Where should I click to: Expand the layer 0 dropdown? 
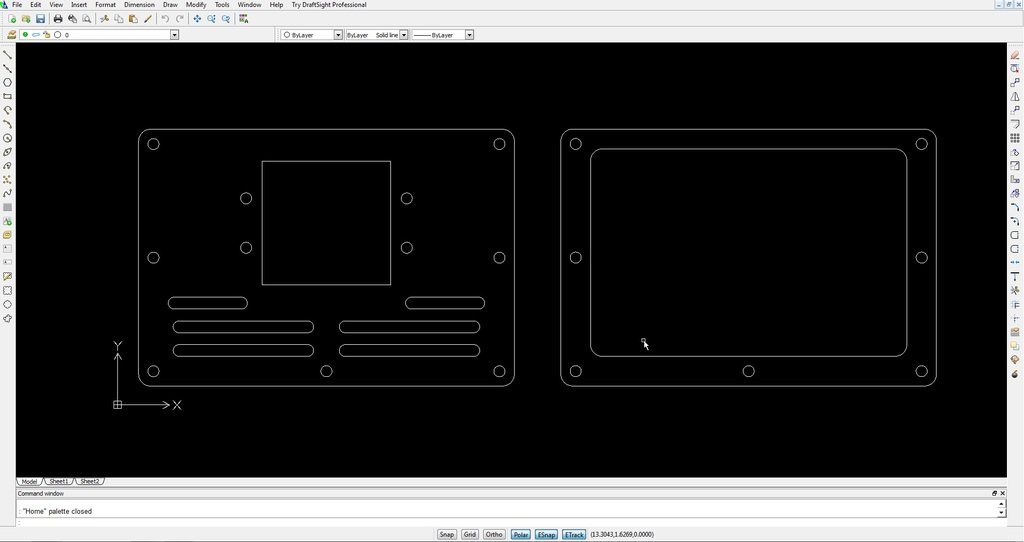(174, 35)
